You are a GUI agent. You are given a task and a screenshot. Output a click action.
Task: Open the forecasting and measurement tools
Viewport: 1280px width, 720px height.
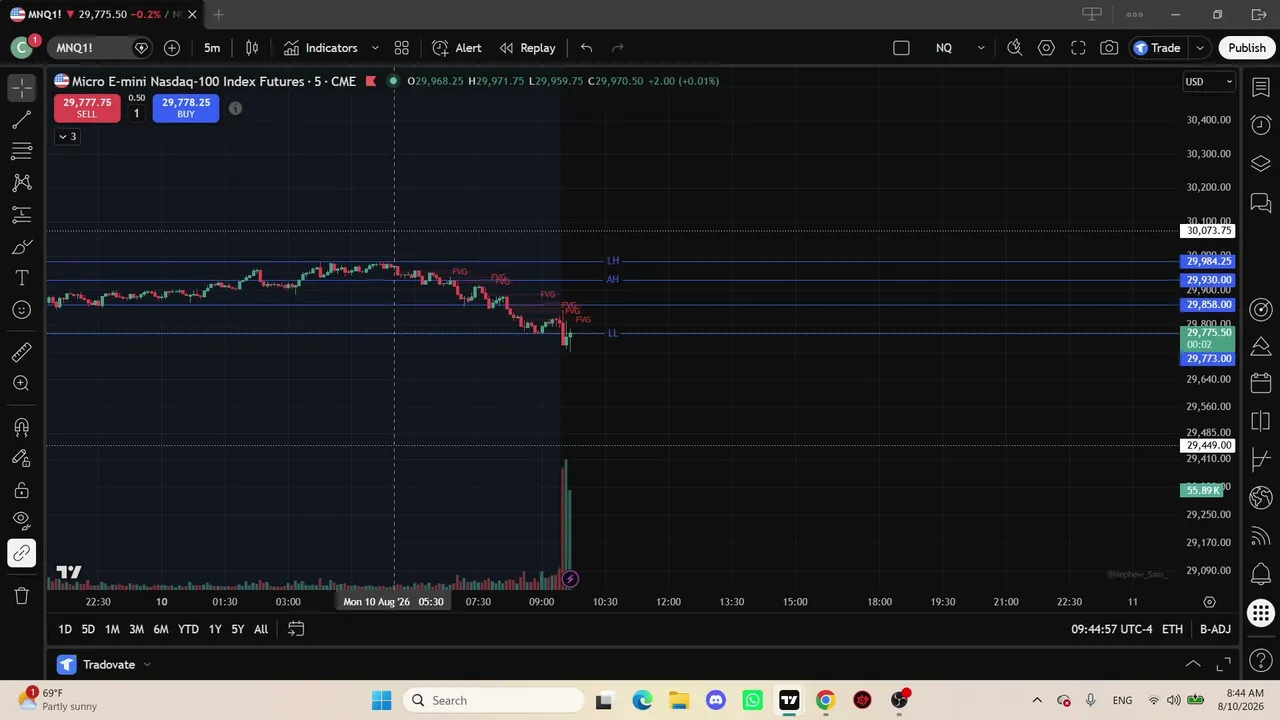(22, 215)
